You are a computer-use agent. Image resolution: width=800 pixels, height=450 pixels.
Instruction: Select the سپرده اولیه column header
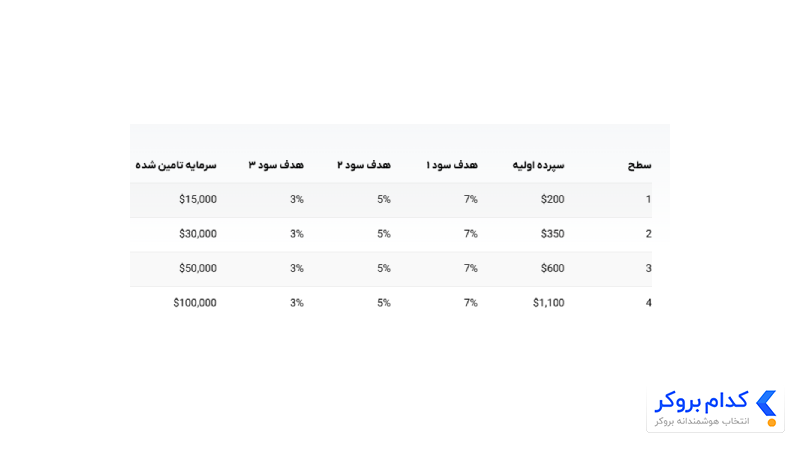tap(538, 165)
